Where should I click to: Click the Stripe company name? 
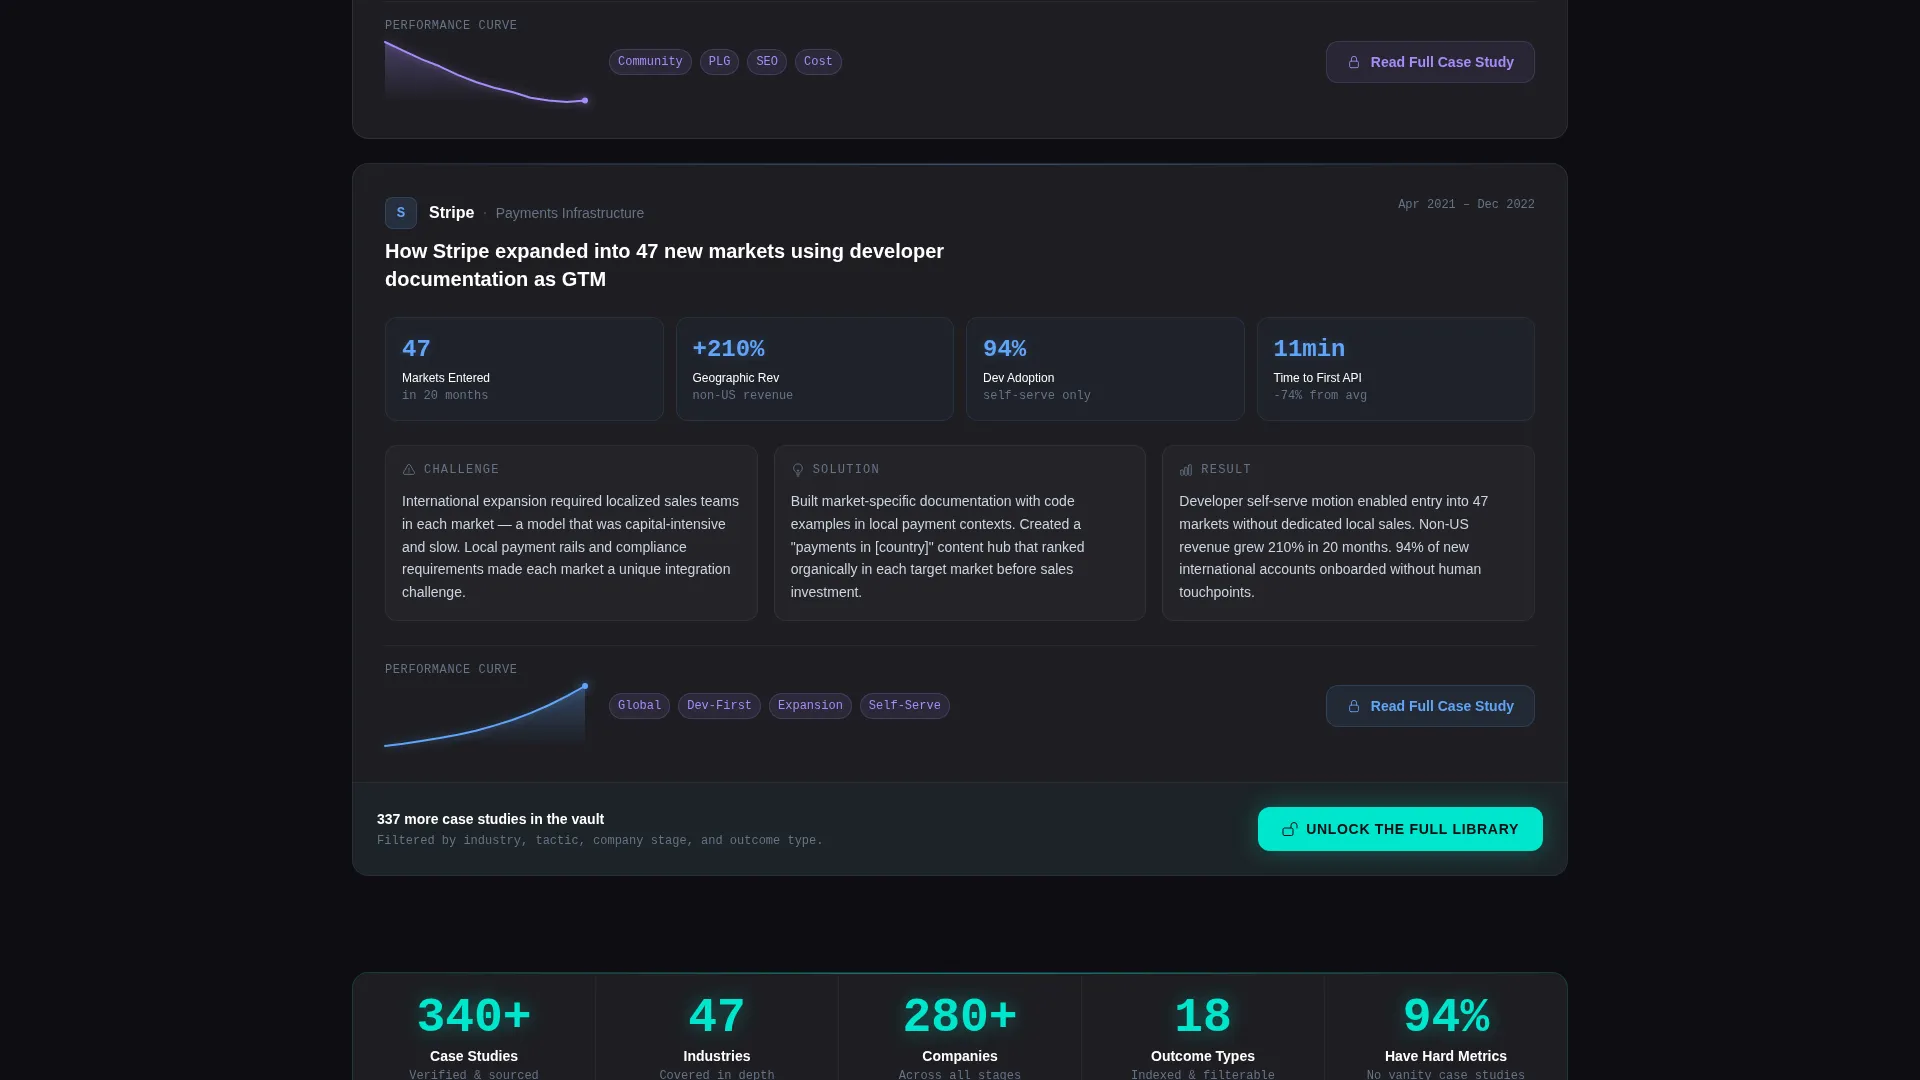click(451, 213)
